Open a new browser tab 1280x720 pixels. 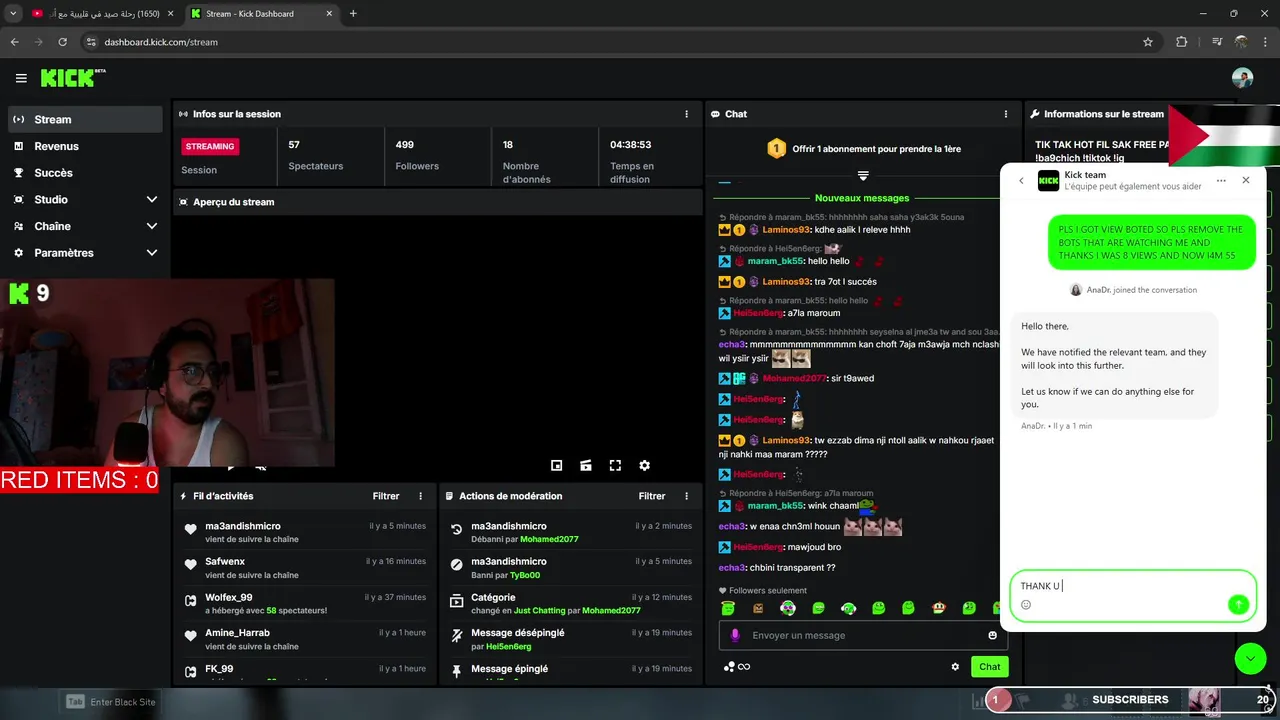point(353,14)
